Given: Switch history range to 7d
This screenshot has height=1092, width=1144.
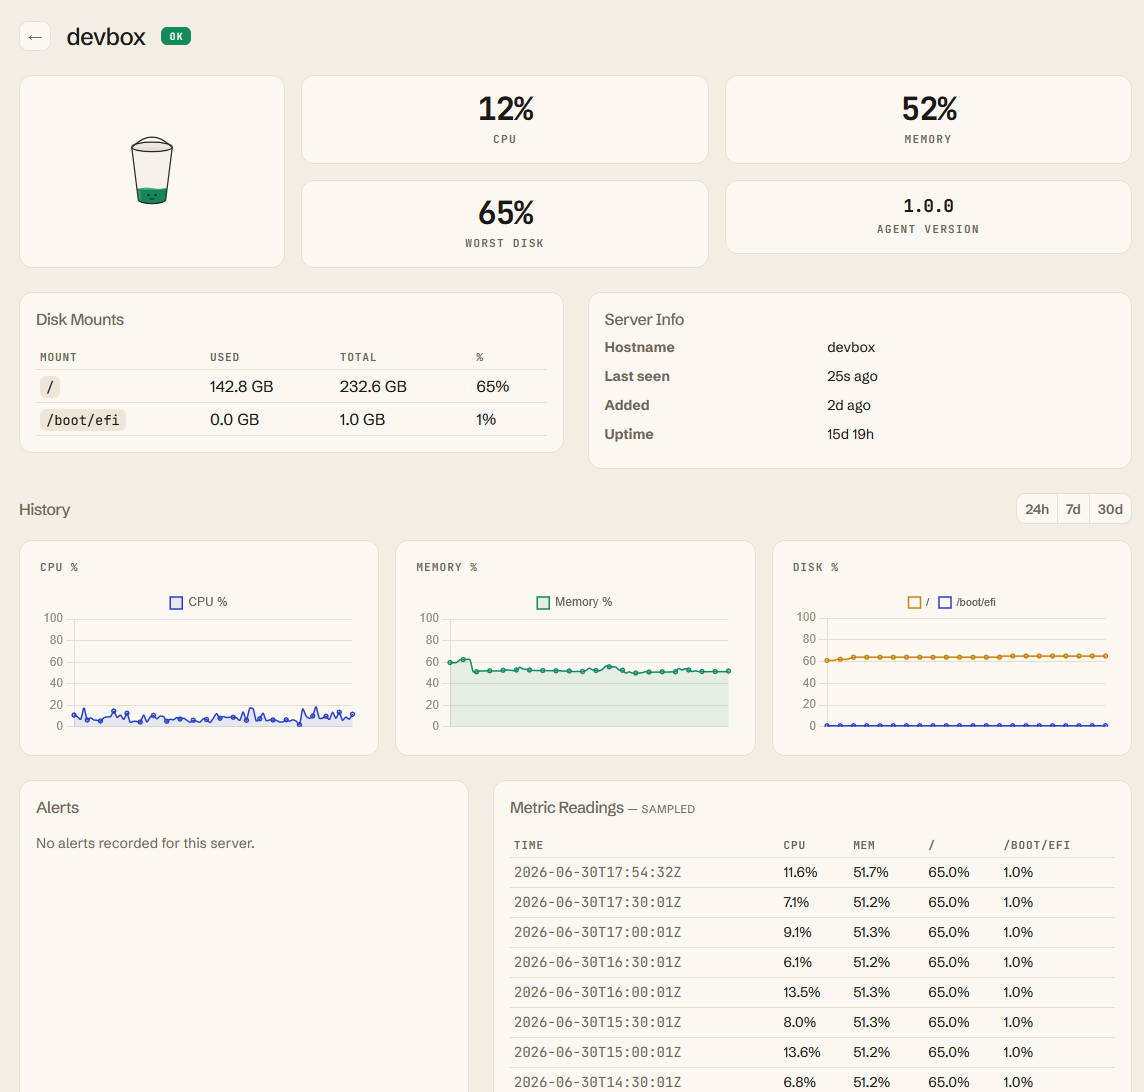Looking at the screenshot, I should 1072,509.
